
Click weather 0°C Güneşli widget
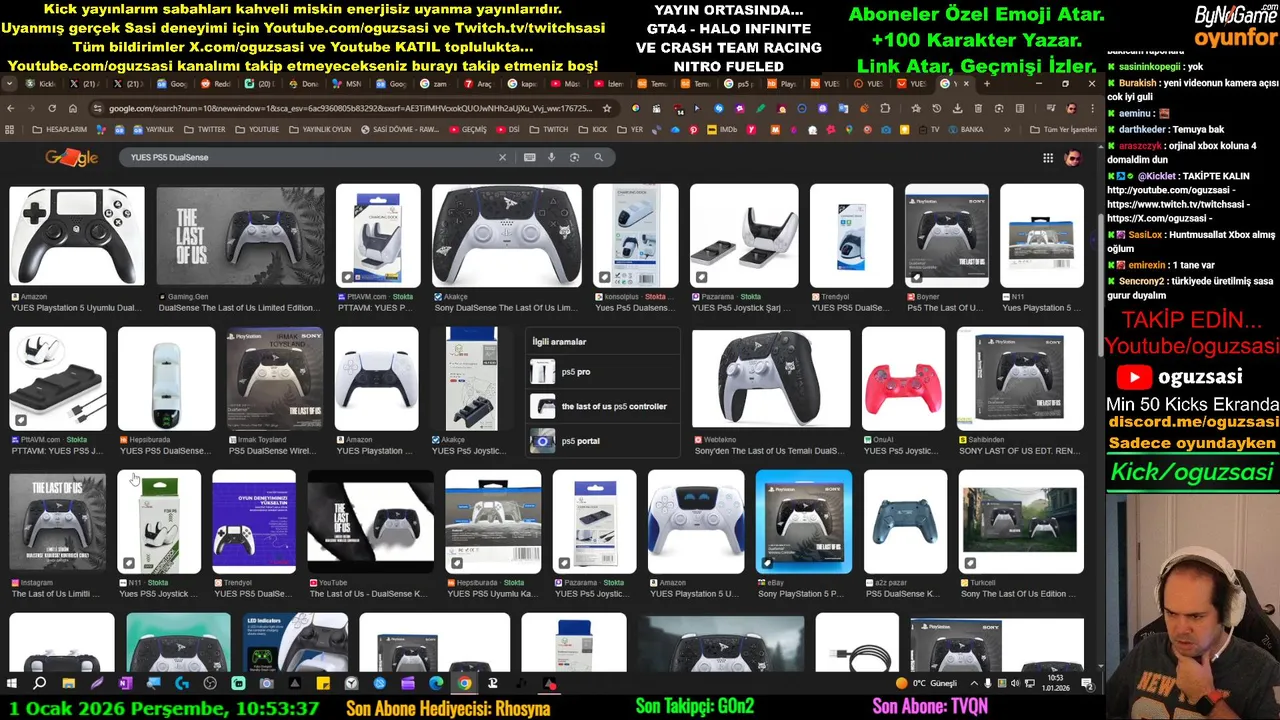[927, 684]
